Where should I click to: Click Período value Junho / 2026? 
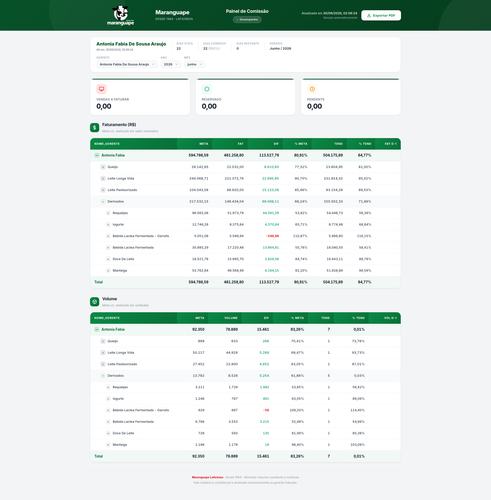[280, 49]
